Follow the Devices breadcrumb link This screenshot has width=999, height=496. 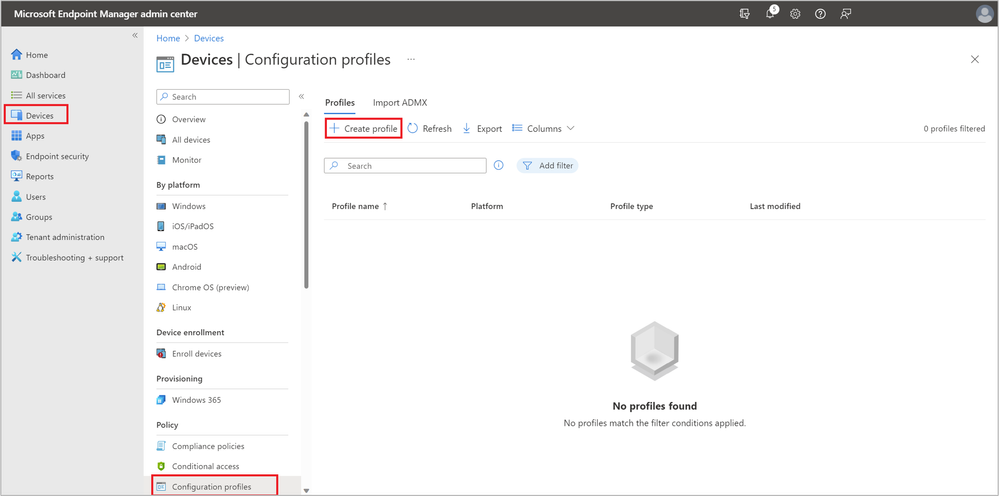pyautogui.click(x=209, y=38)
